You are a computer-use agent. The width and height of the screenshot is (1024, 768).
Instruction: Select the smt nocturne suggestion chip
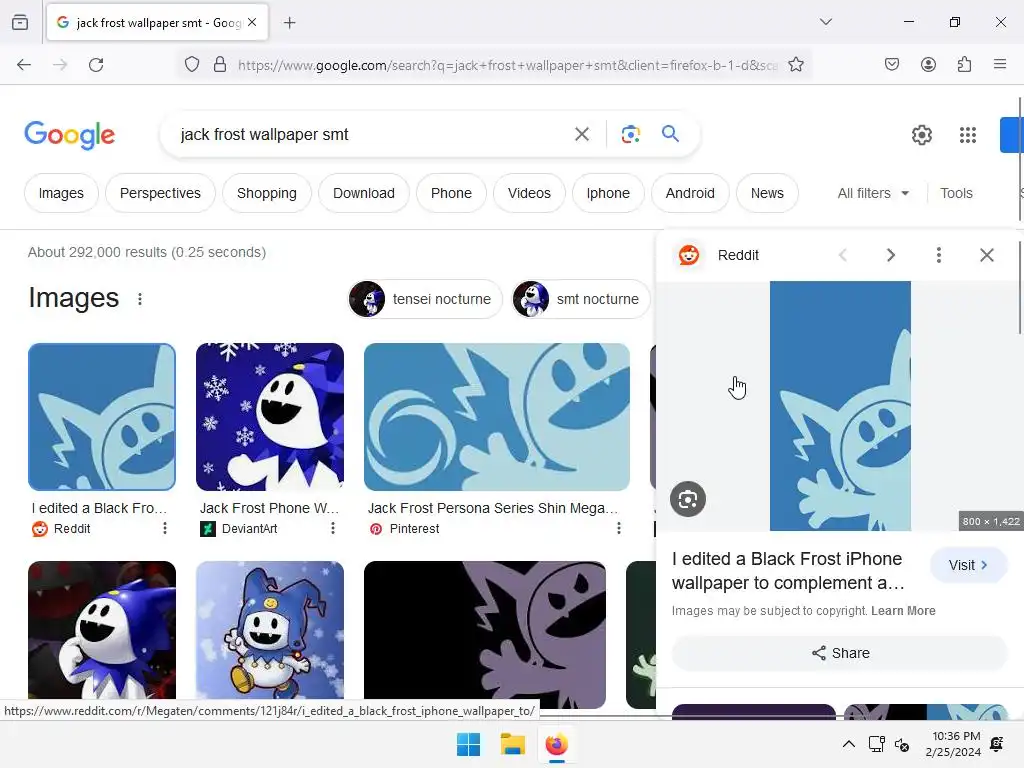point(581,299)
